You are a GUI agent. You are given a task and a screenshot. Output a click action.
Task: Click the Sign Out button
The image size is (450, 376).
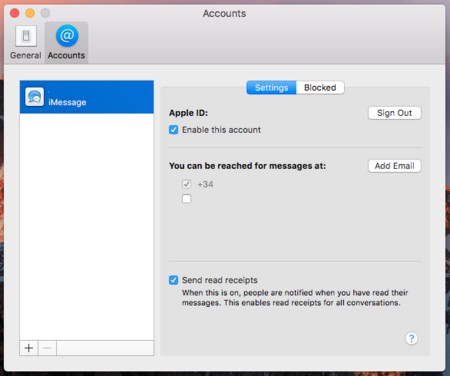[x=395, y=113]
